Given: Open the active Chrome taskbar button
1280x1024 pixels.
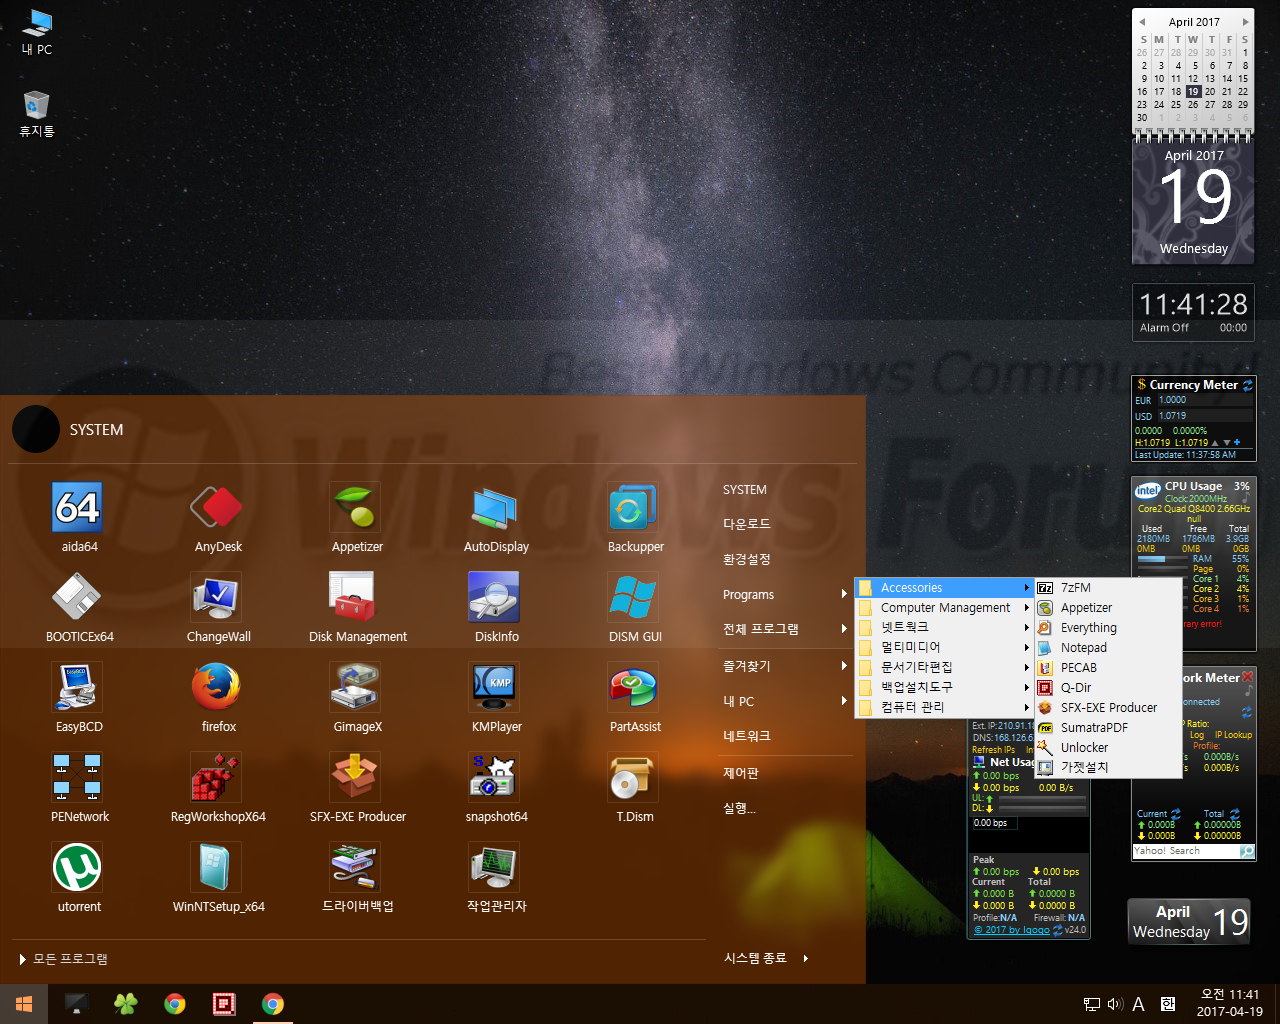Looking at the screenshot, I should [272, 1004].
